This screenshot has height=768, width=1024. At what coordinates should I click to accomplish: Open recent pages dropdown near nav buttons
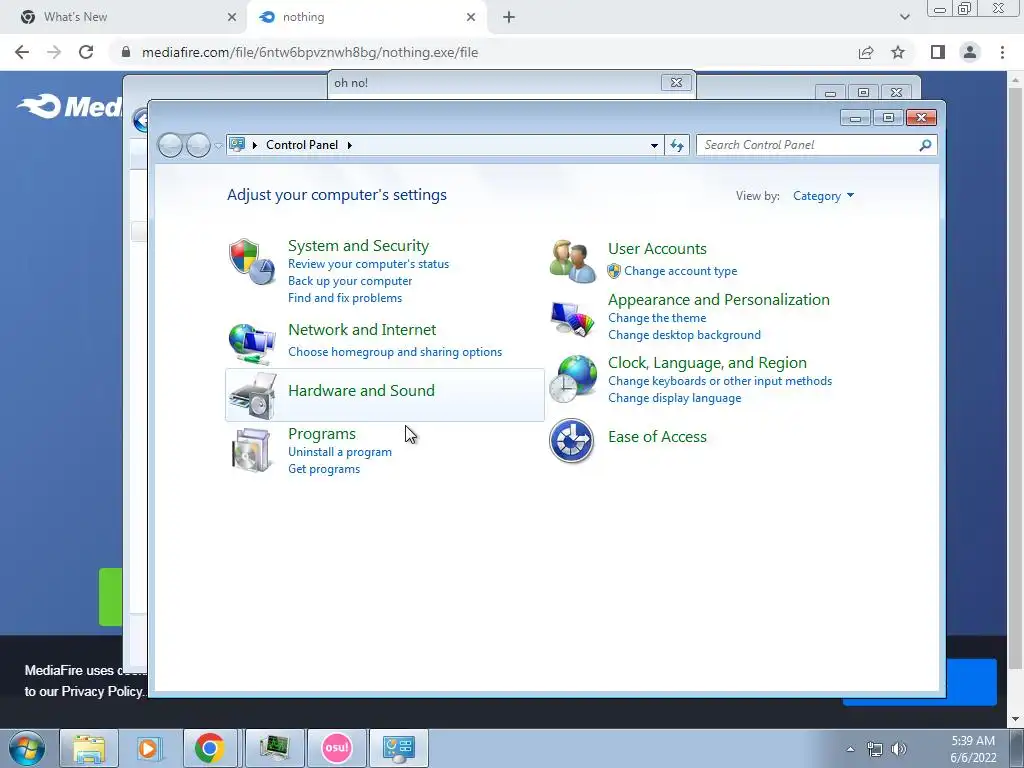click(x=218, y=145)
